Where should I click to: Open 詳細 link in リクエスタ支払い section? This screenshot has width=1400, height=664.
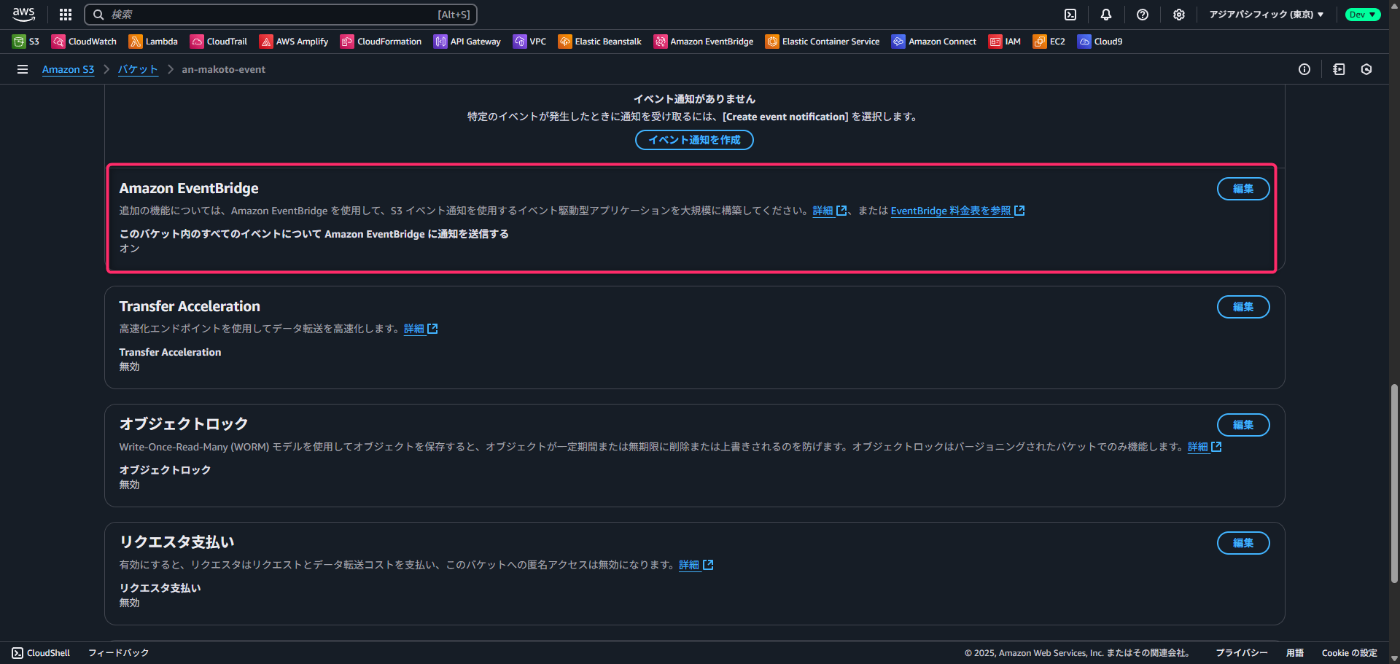pyautogui.click(x=696, y=565)
